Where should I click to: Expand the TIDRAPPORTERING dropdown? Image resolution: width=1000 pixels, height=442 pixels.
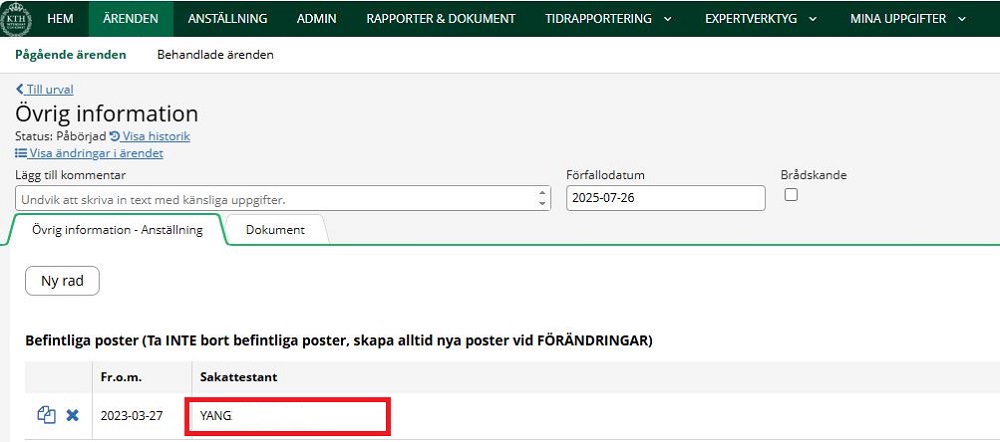[608, 18]
